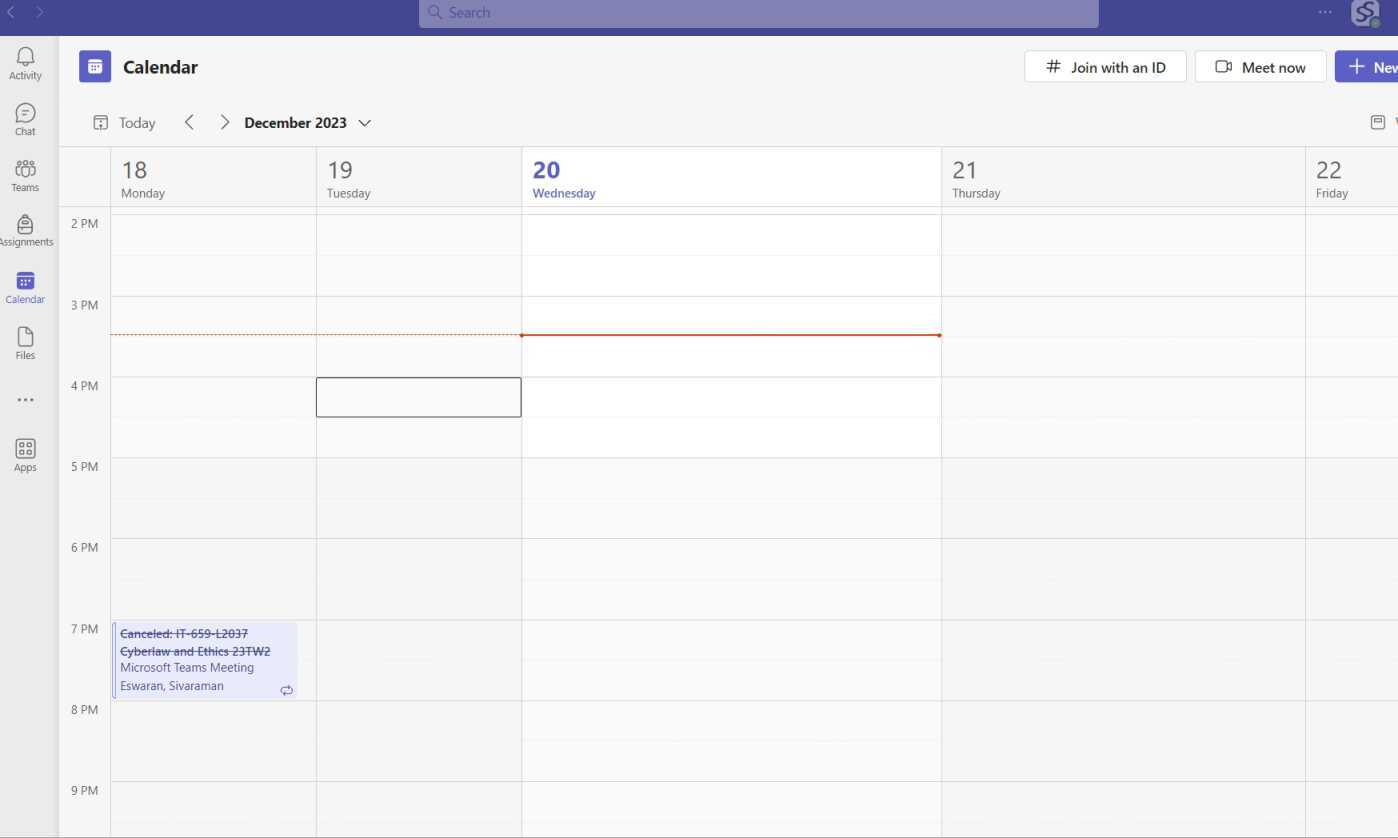Open Files from the sidebar

tap(25, 343)
